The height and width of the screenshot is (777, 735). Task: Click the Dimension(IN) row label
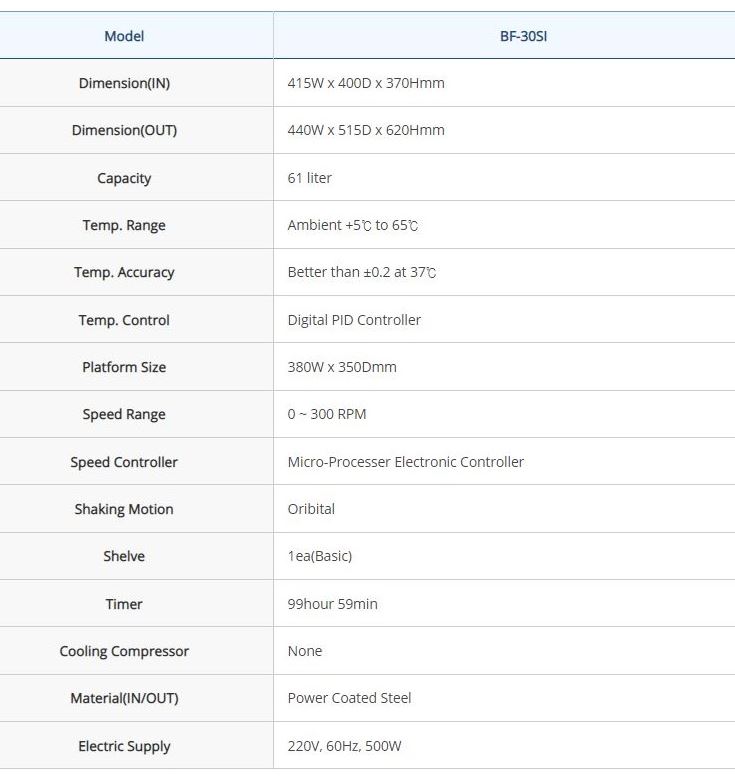coord(124,83)
